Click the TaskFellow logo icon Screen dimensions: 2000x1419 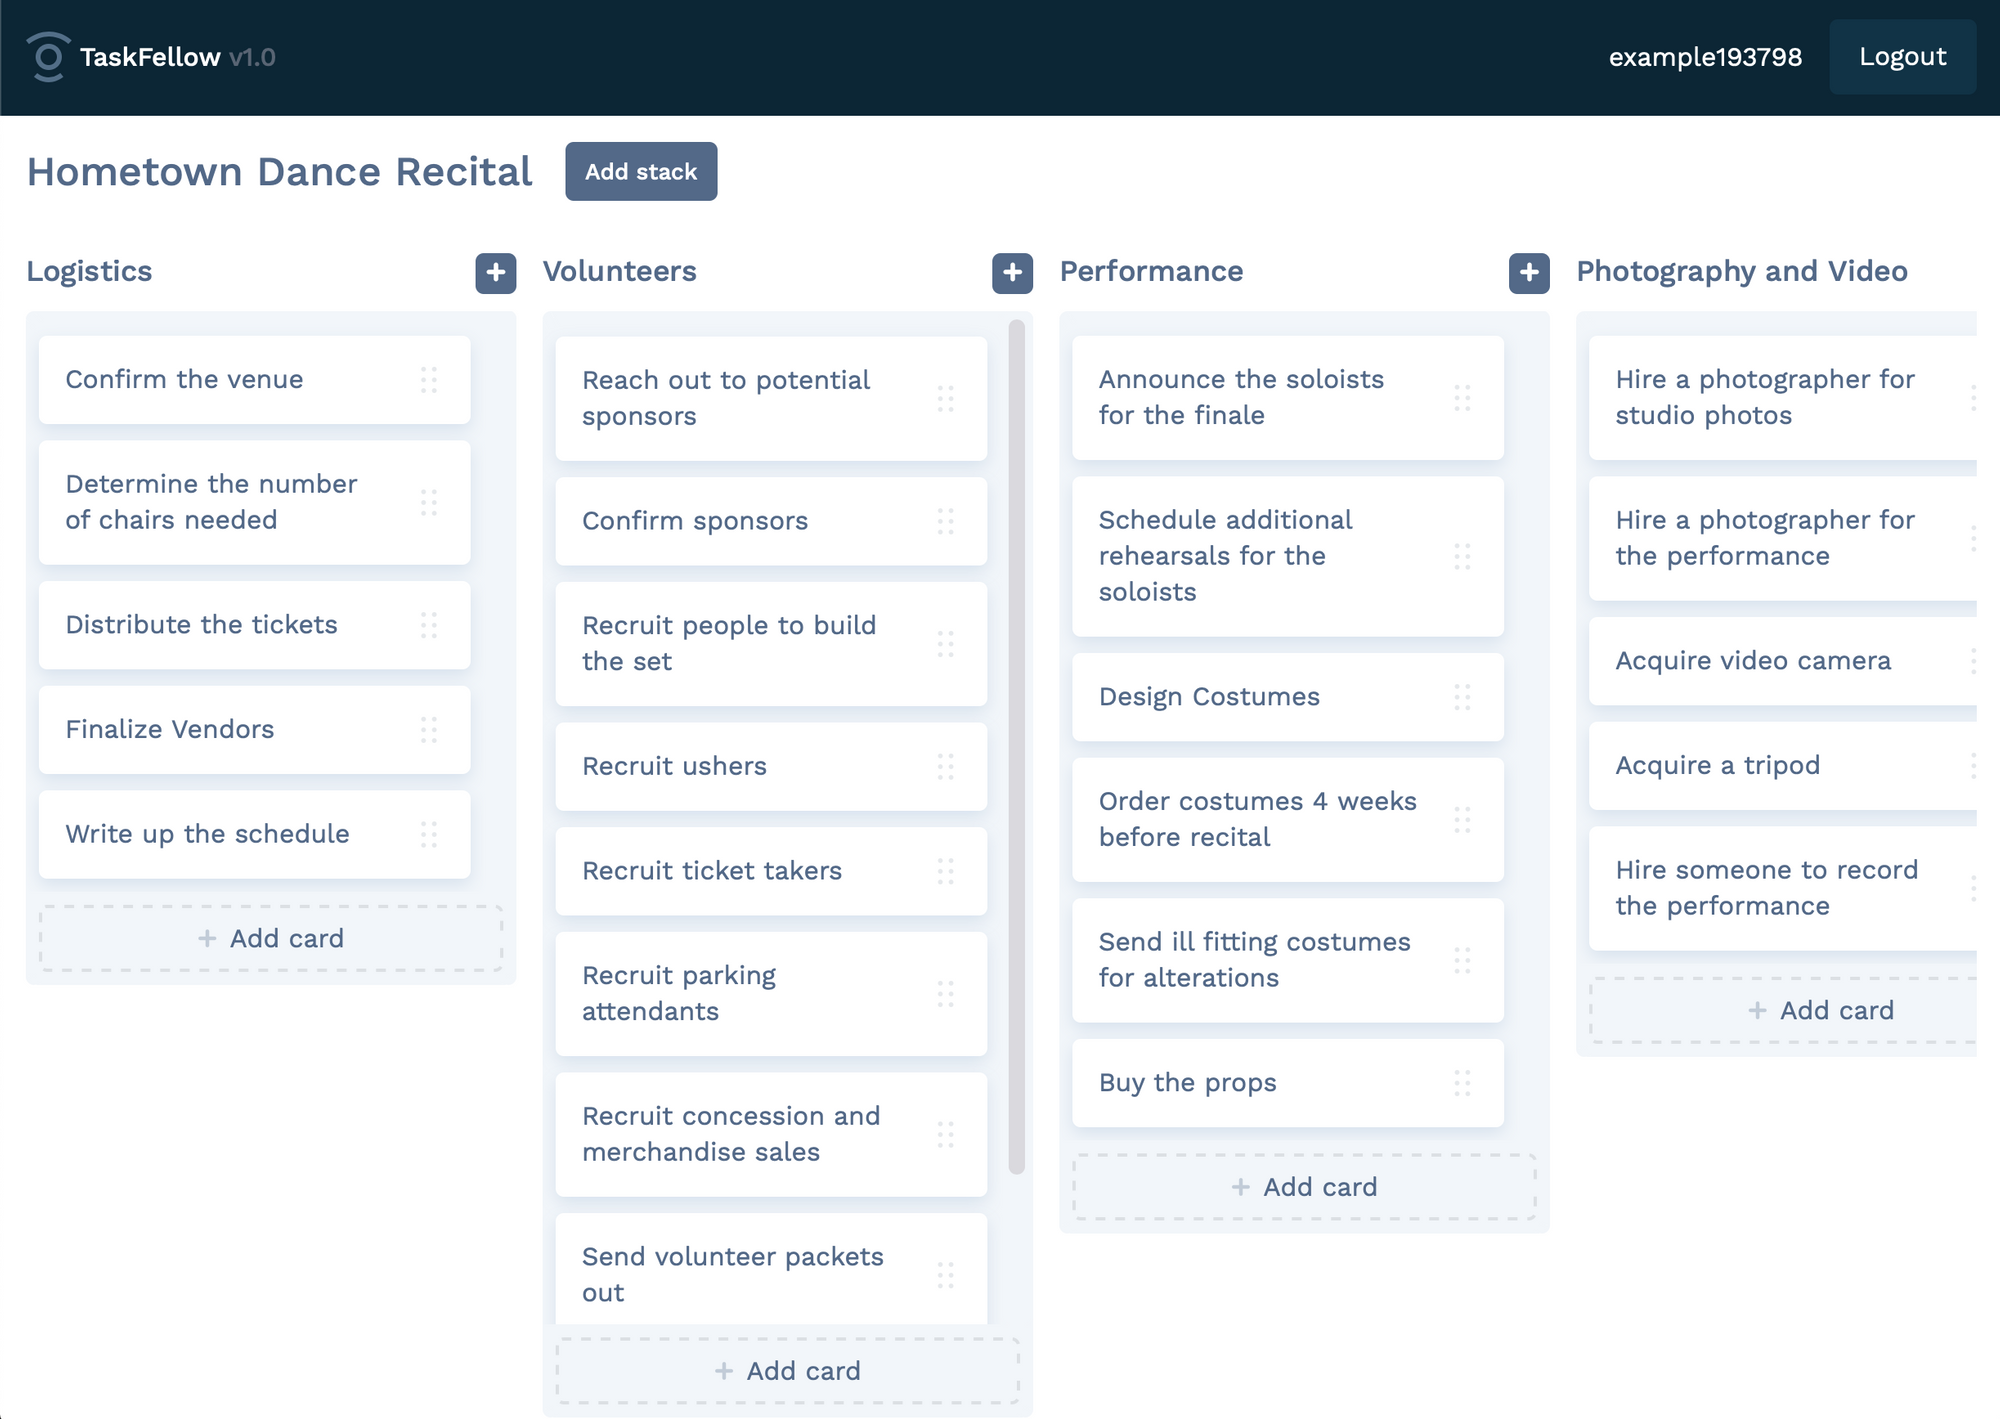(47, 57)
